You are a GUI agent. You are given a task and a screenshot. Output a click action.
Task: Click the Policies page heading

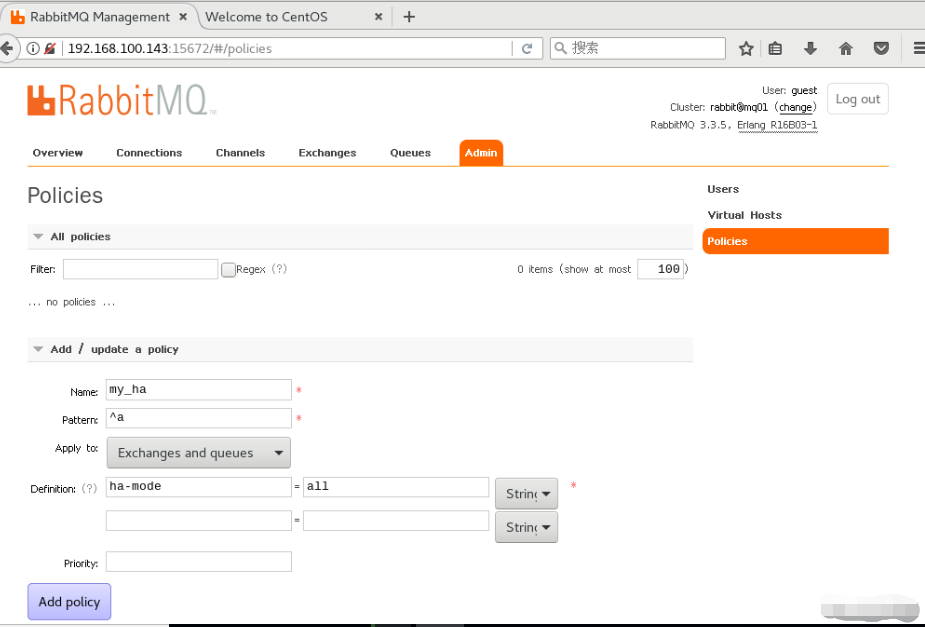tap(65, 195)
